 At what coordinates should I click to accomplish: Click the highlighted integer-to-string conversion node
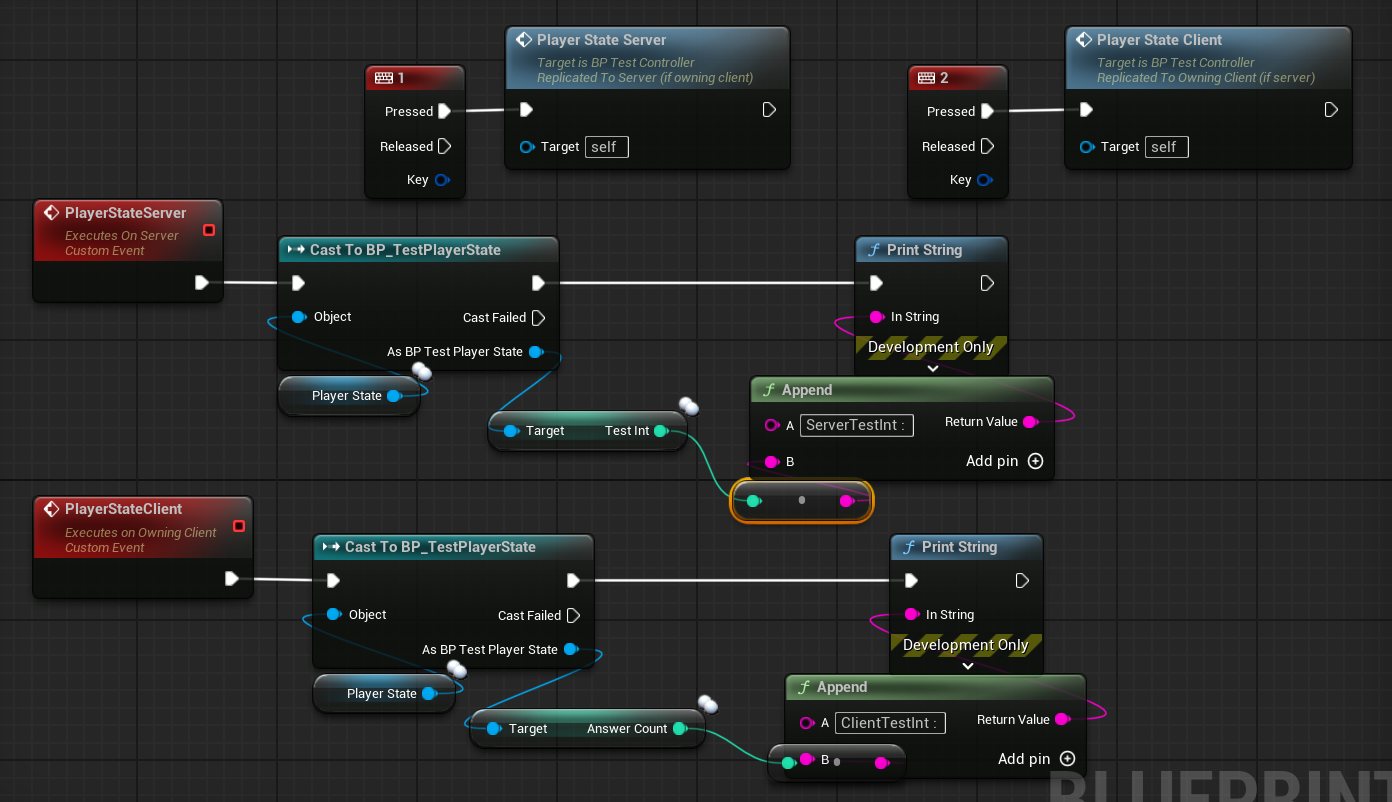pos(802,500)
